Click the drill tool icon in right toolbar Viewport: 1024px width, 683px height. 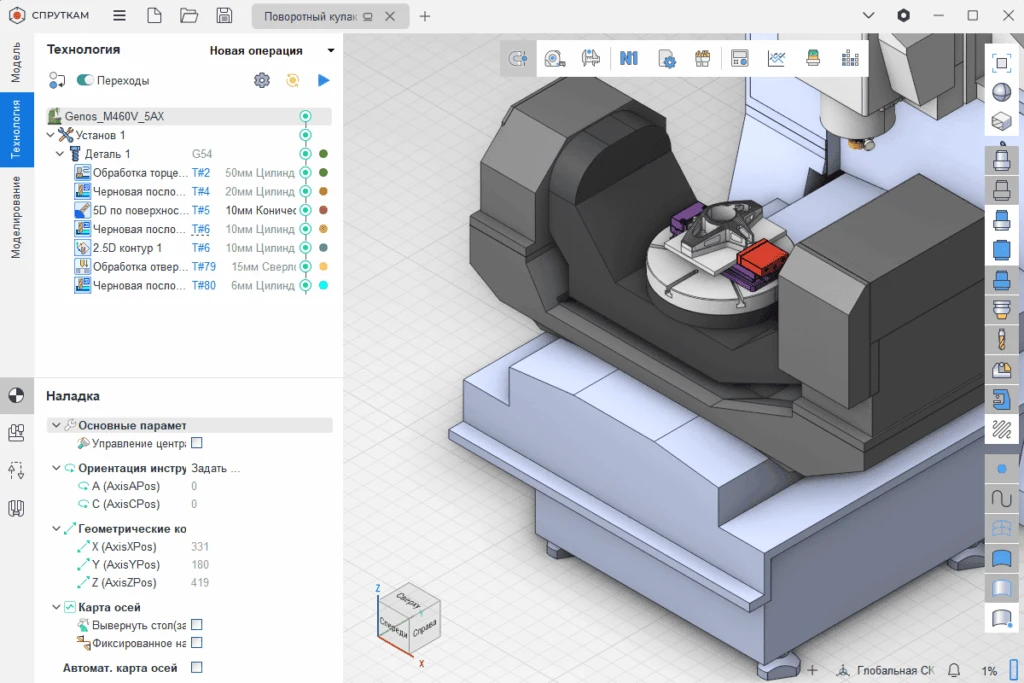tap(1001, 340)
